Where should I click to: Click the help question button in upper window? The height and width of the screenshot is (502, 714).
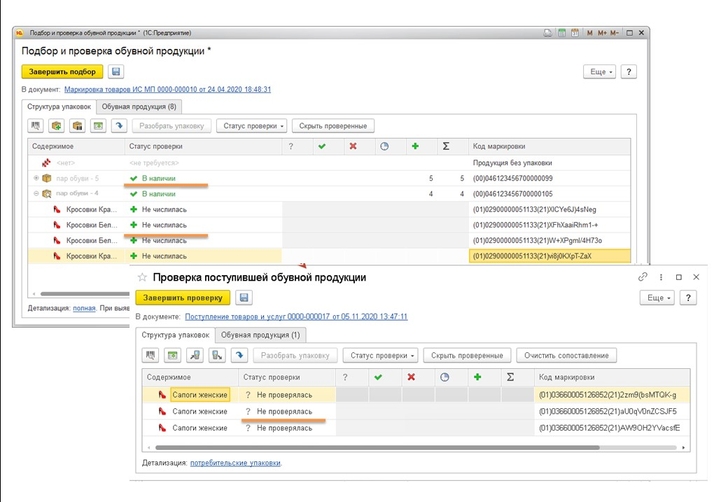point(629,72)
